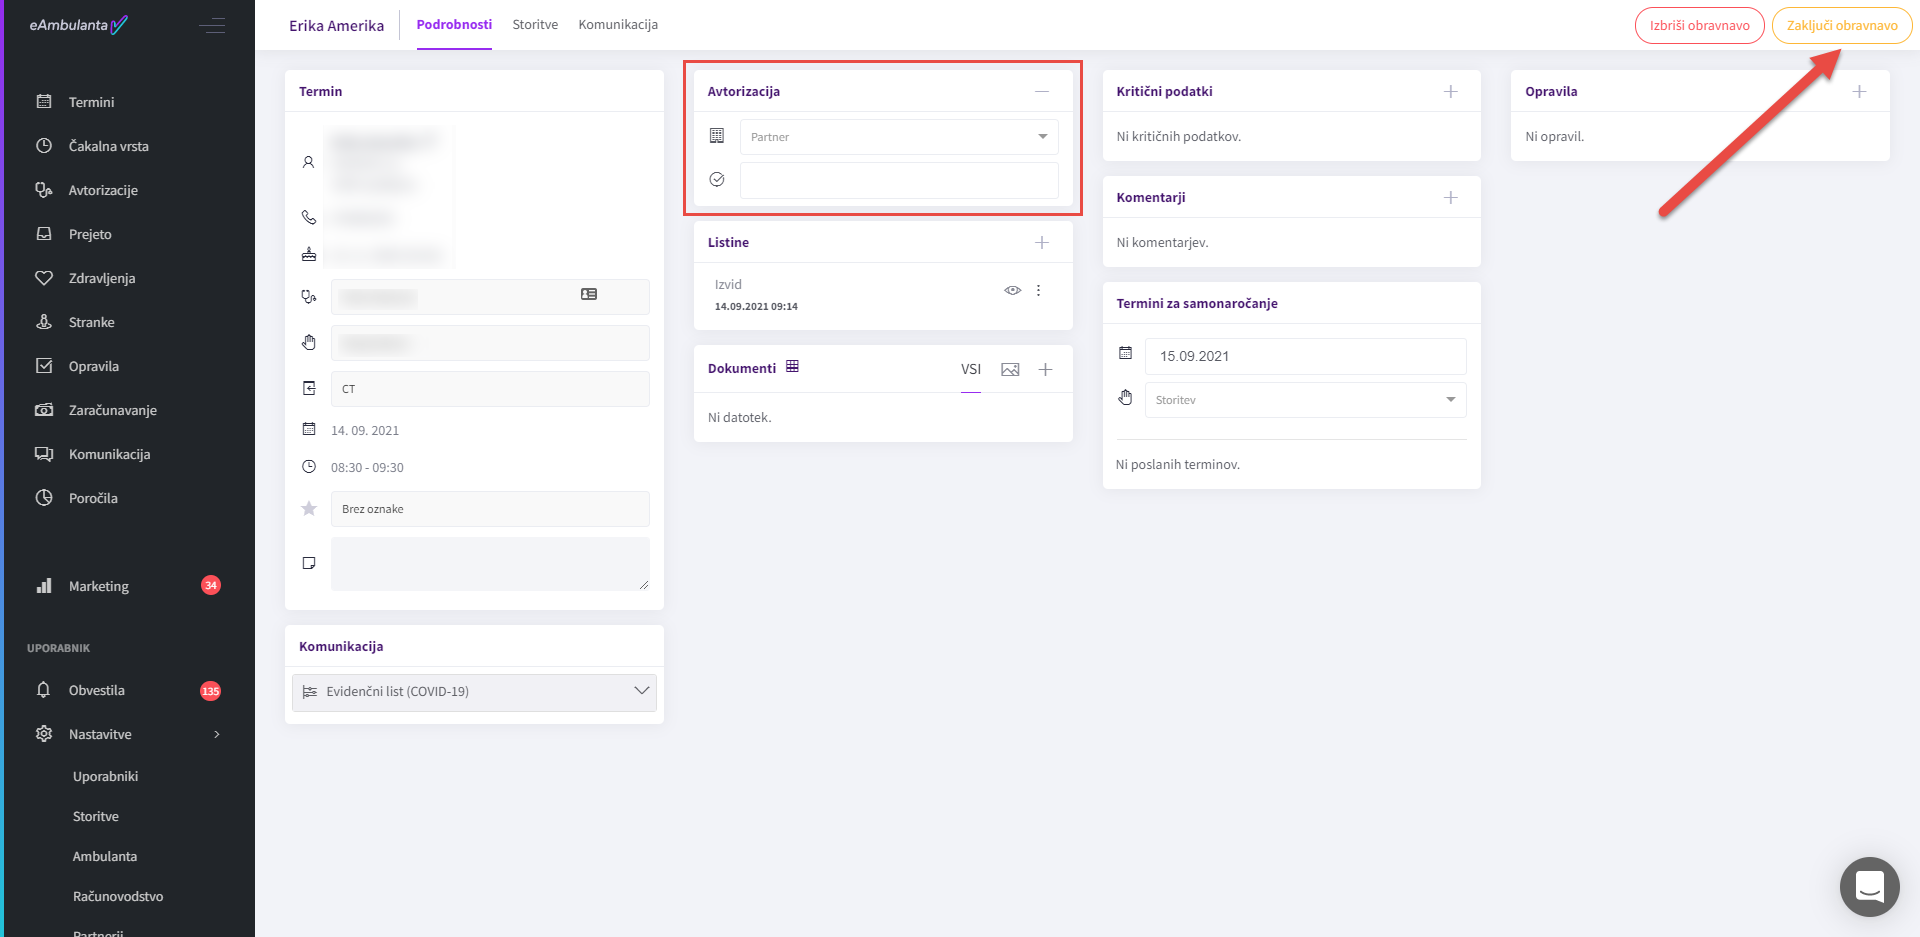
Task: Preview the Izvid document with eye icon
Action: [x=1012, y=291]
